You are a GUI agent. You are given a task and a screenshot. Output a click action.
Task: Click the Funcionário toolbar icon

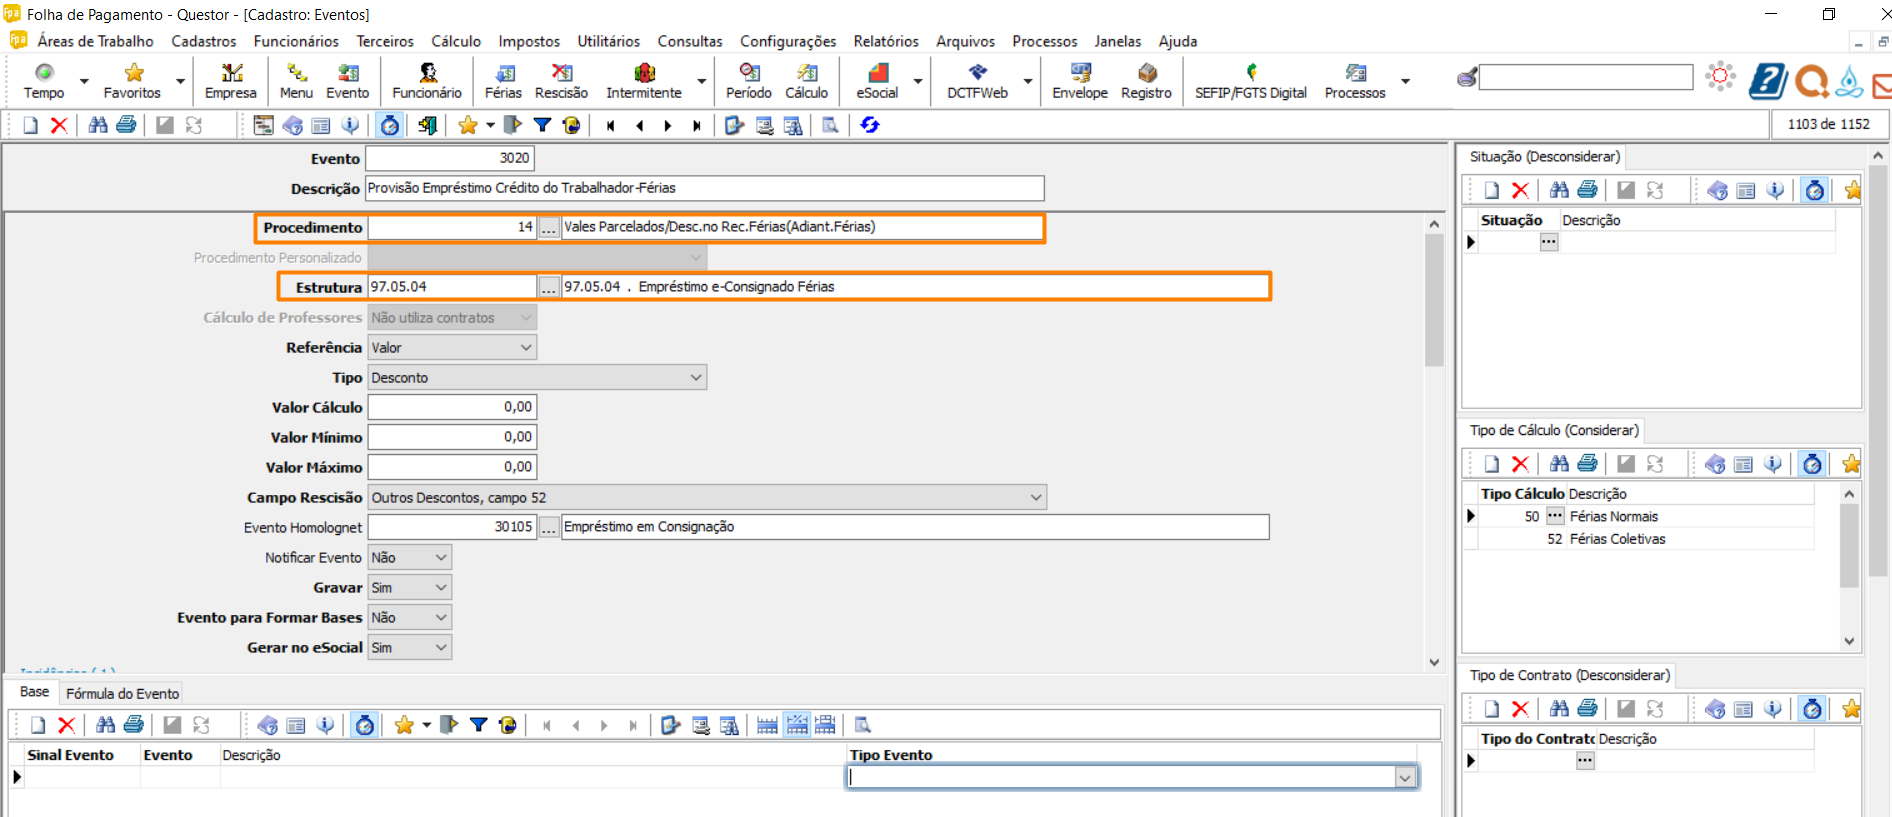[427, 81]
